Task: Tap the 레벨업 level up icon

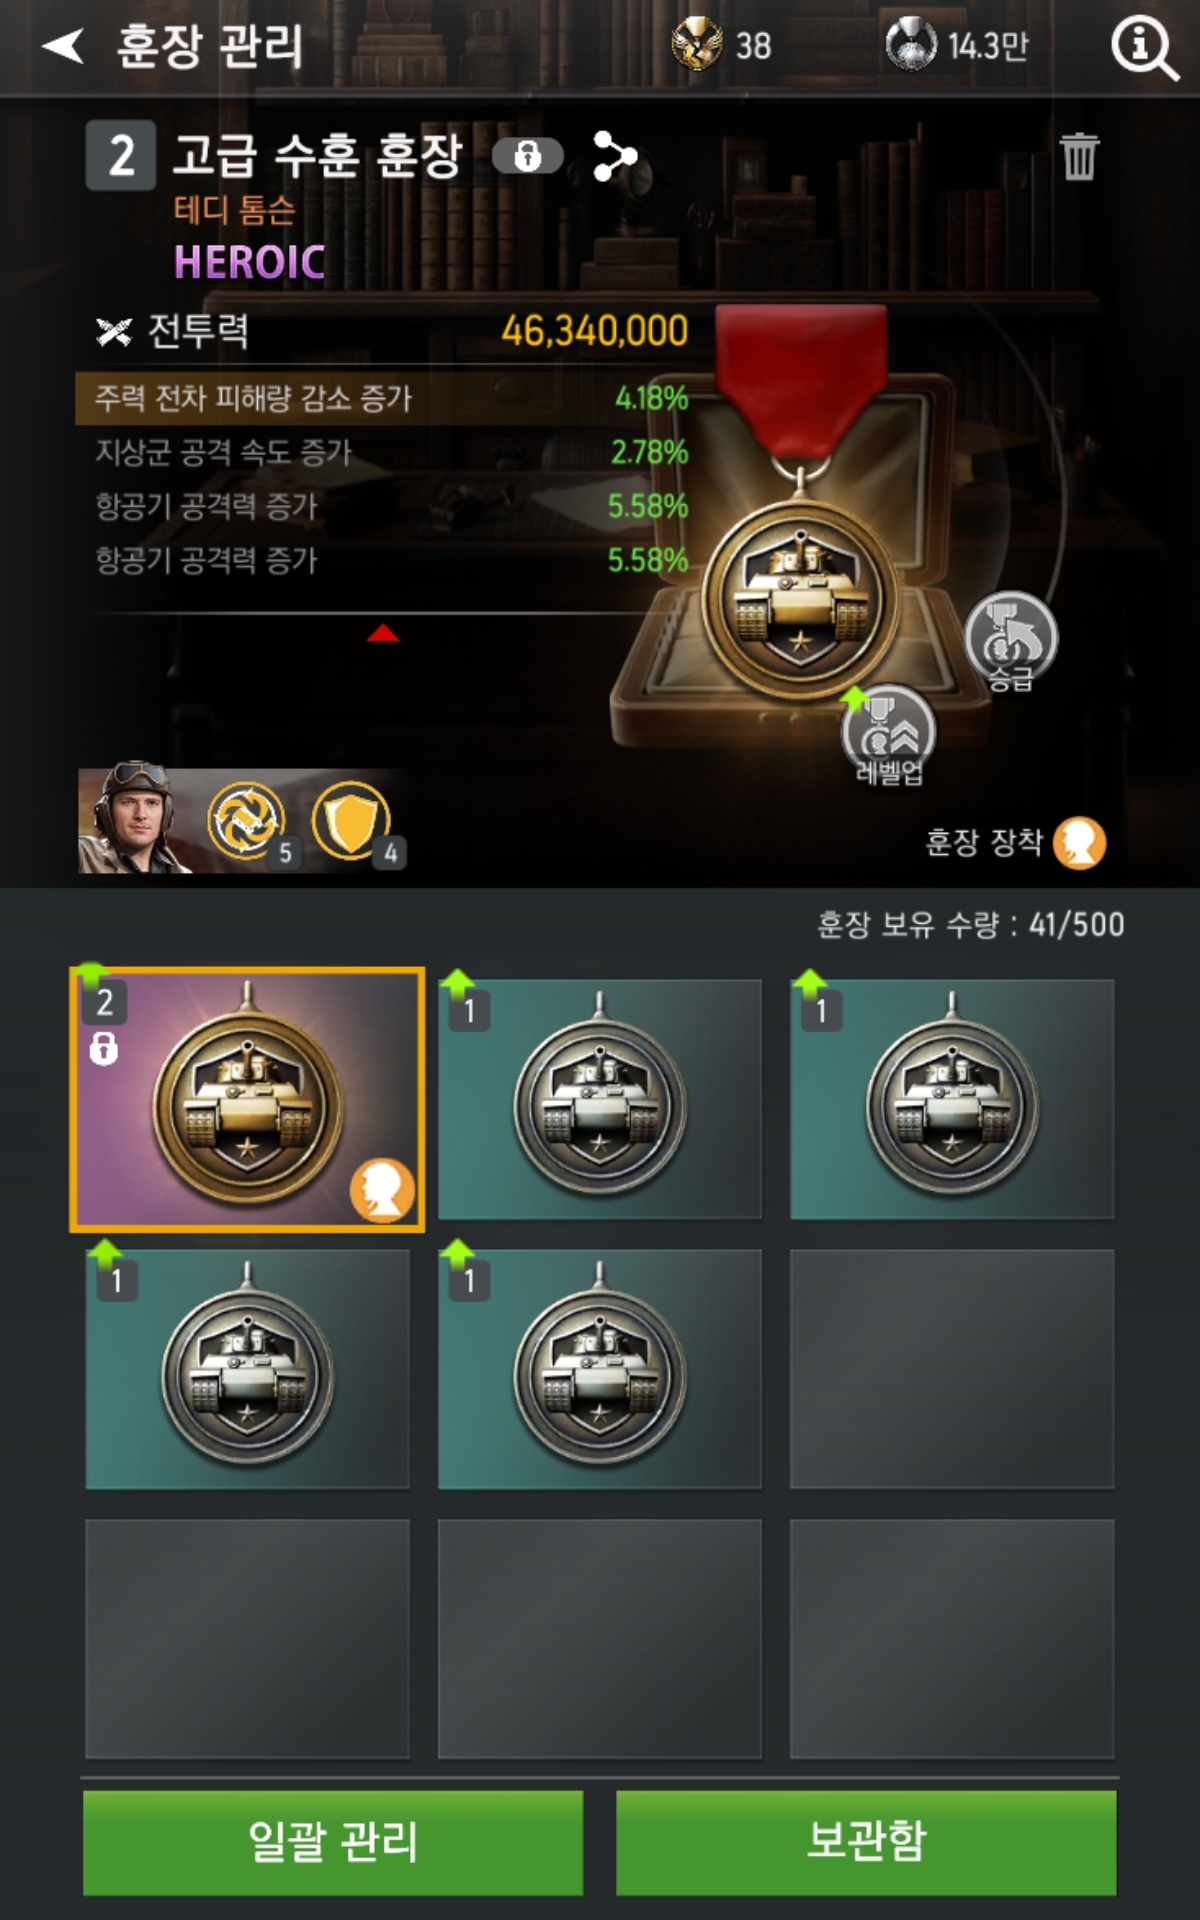Action: coord(888,735)
